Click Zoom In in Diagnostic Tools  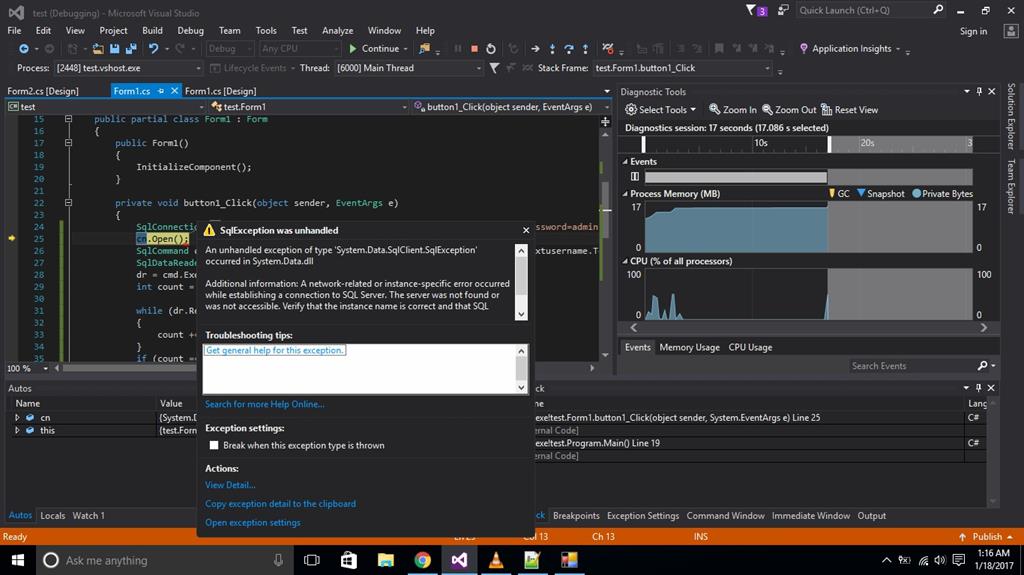click(x=733, y=110)
